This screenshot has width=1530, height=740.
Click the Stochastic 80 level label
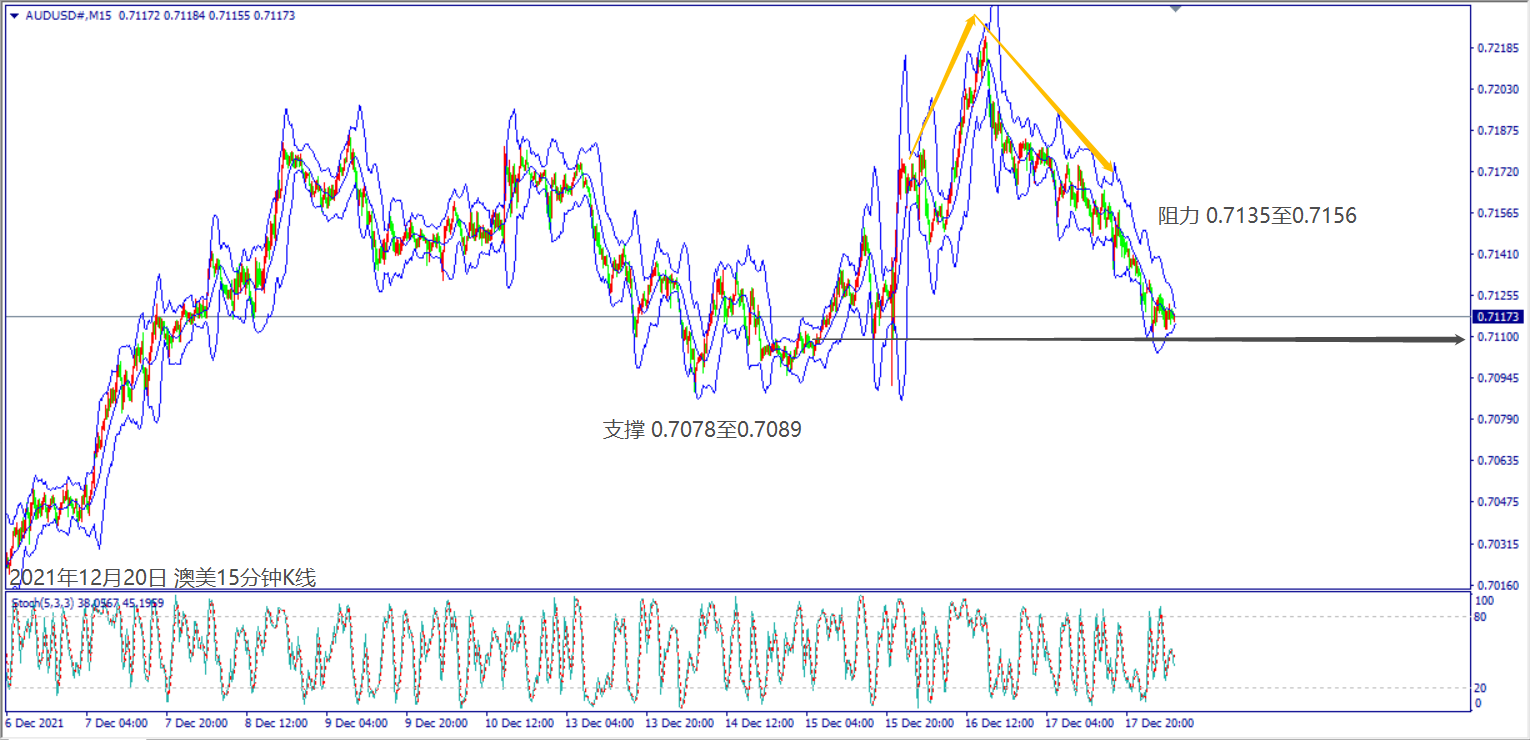[x=1482, y=617]
